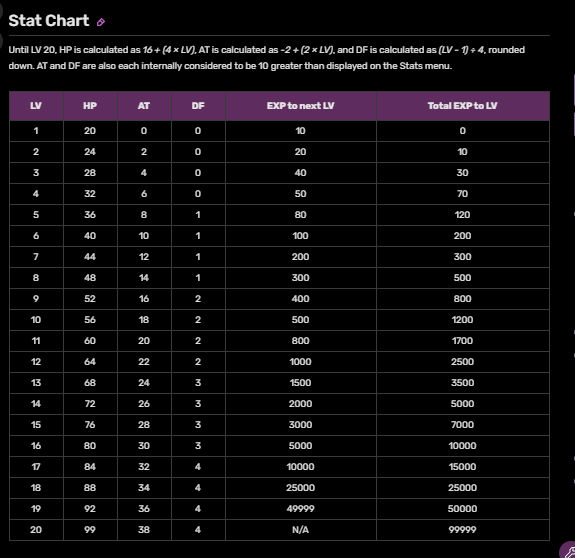Select HP value 36 in LV 5 row

pyautogui.click(x=90, y=214)
